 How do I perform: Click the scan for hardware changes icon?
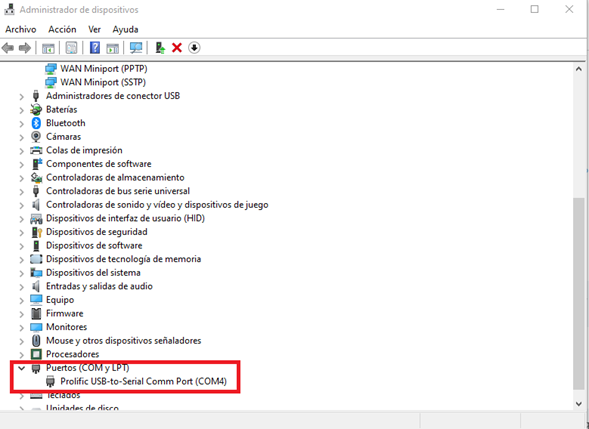tap(136, 48)
